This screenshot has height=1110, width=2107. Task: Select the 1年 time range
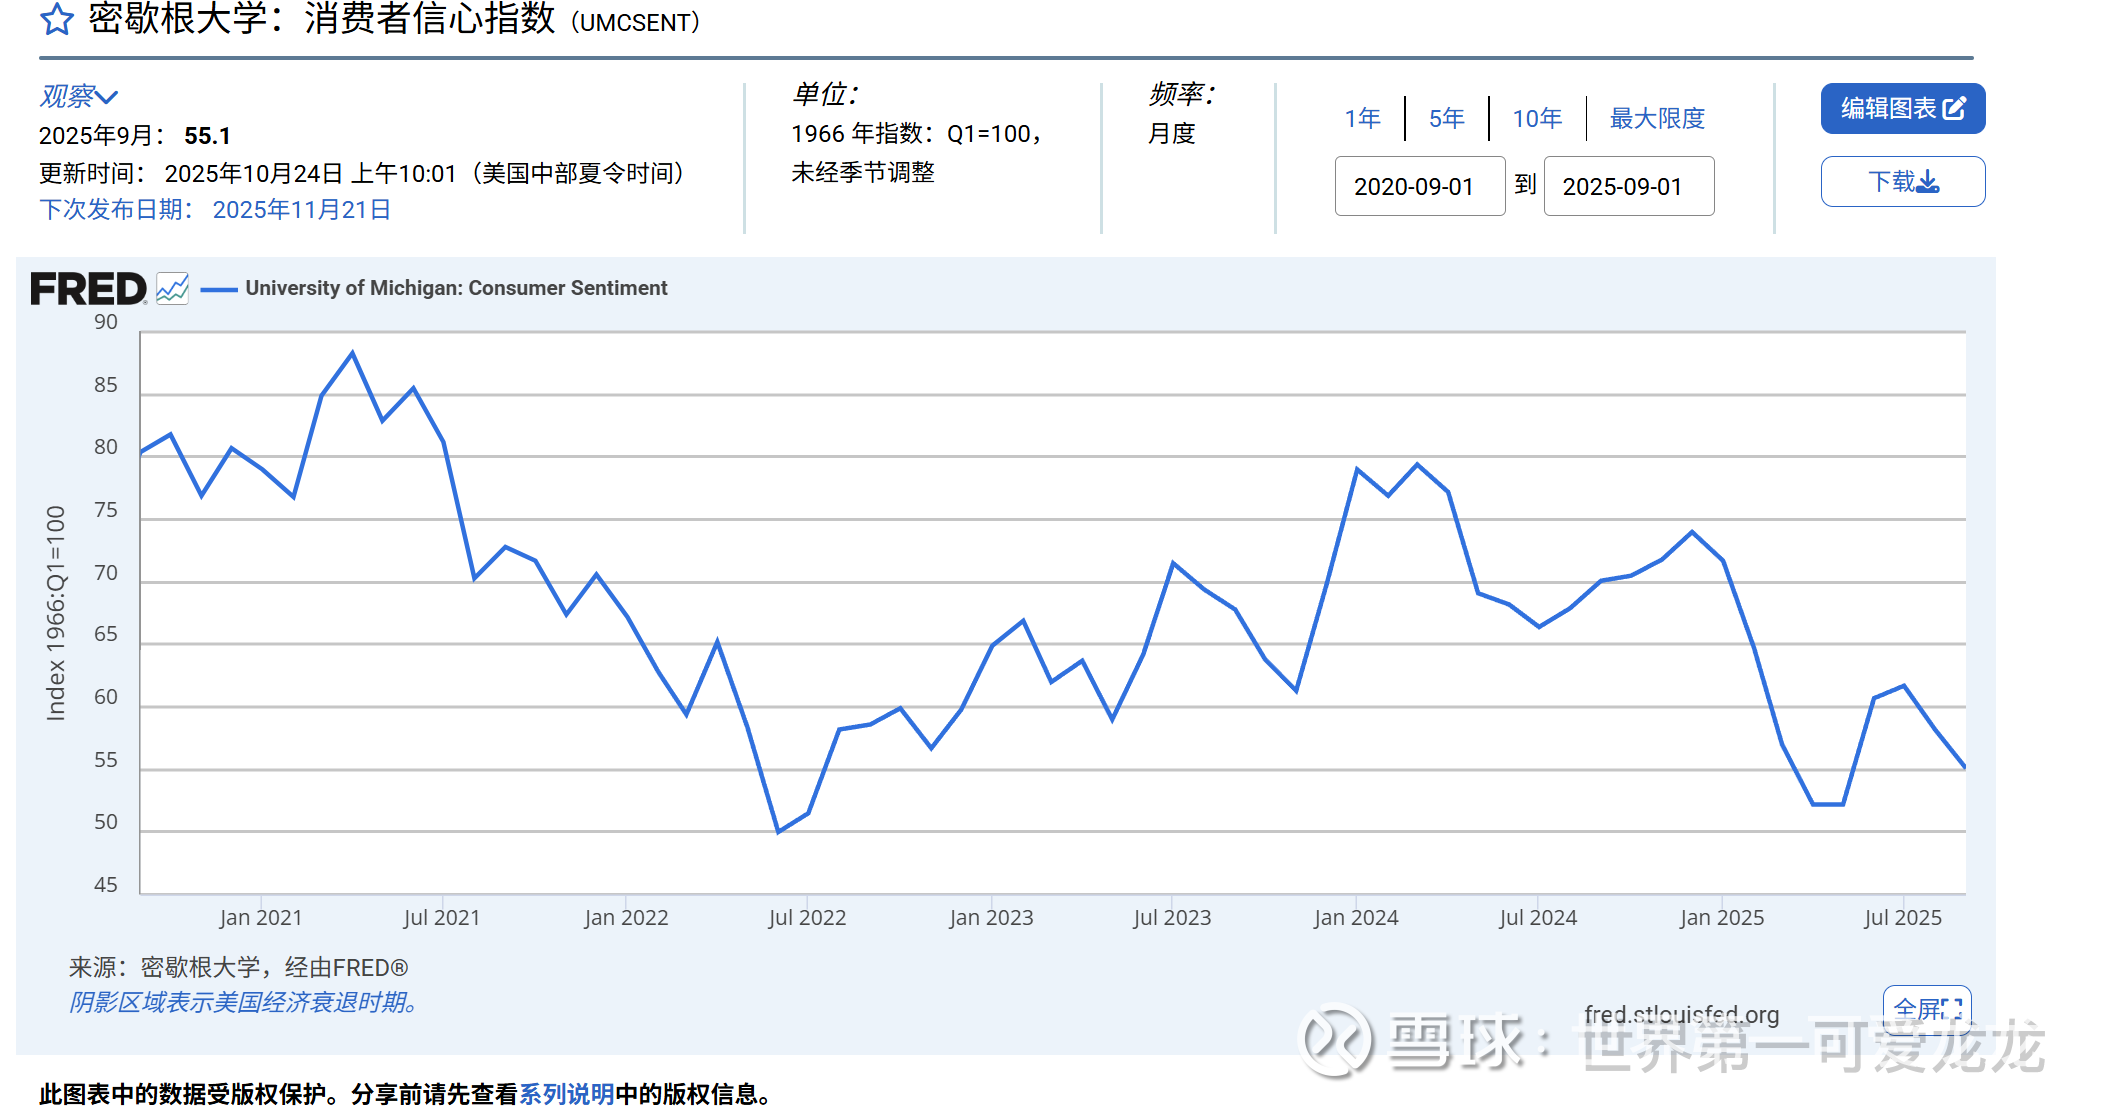[1362, 119]
